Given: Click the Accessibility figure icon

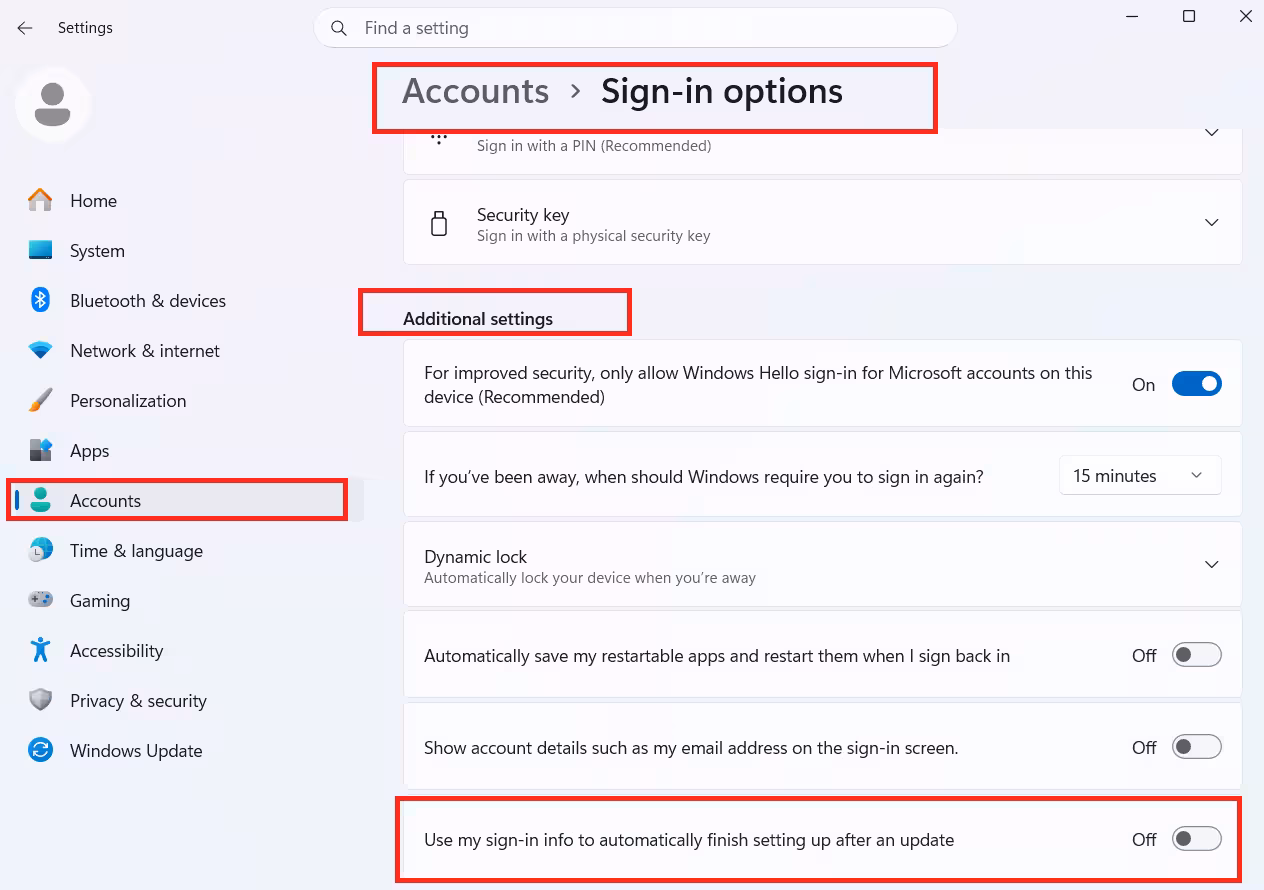Looking at the screenshot, I should click(x=40, y=650).
